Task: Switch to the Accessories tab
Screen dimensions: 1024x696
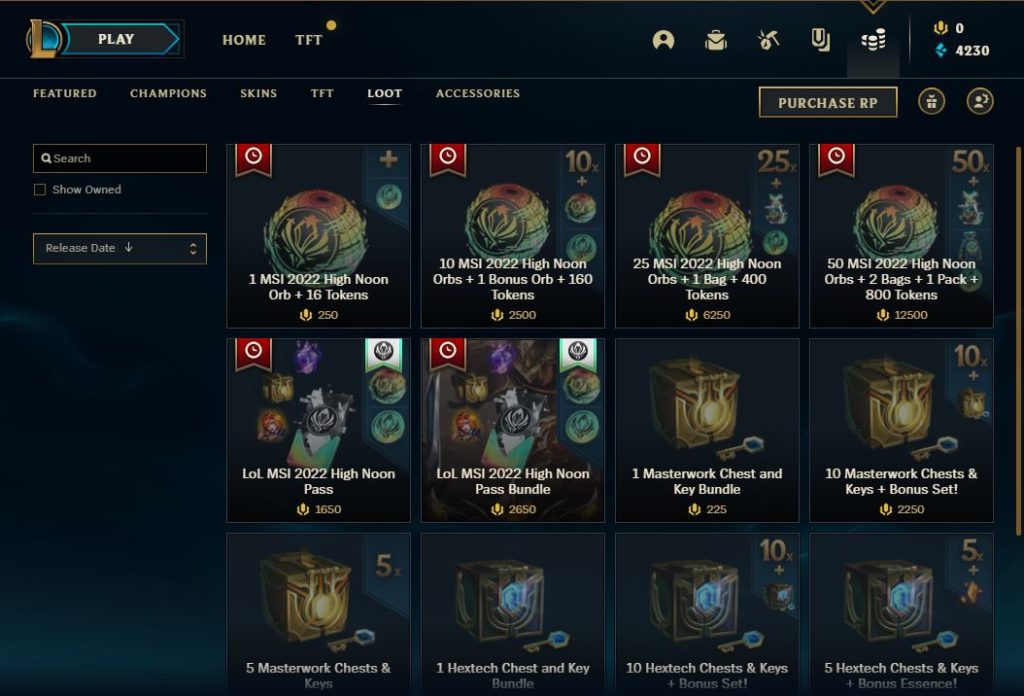Action: (478, 93)
